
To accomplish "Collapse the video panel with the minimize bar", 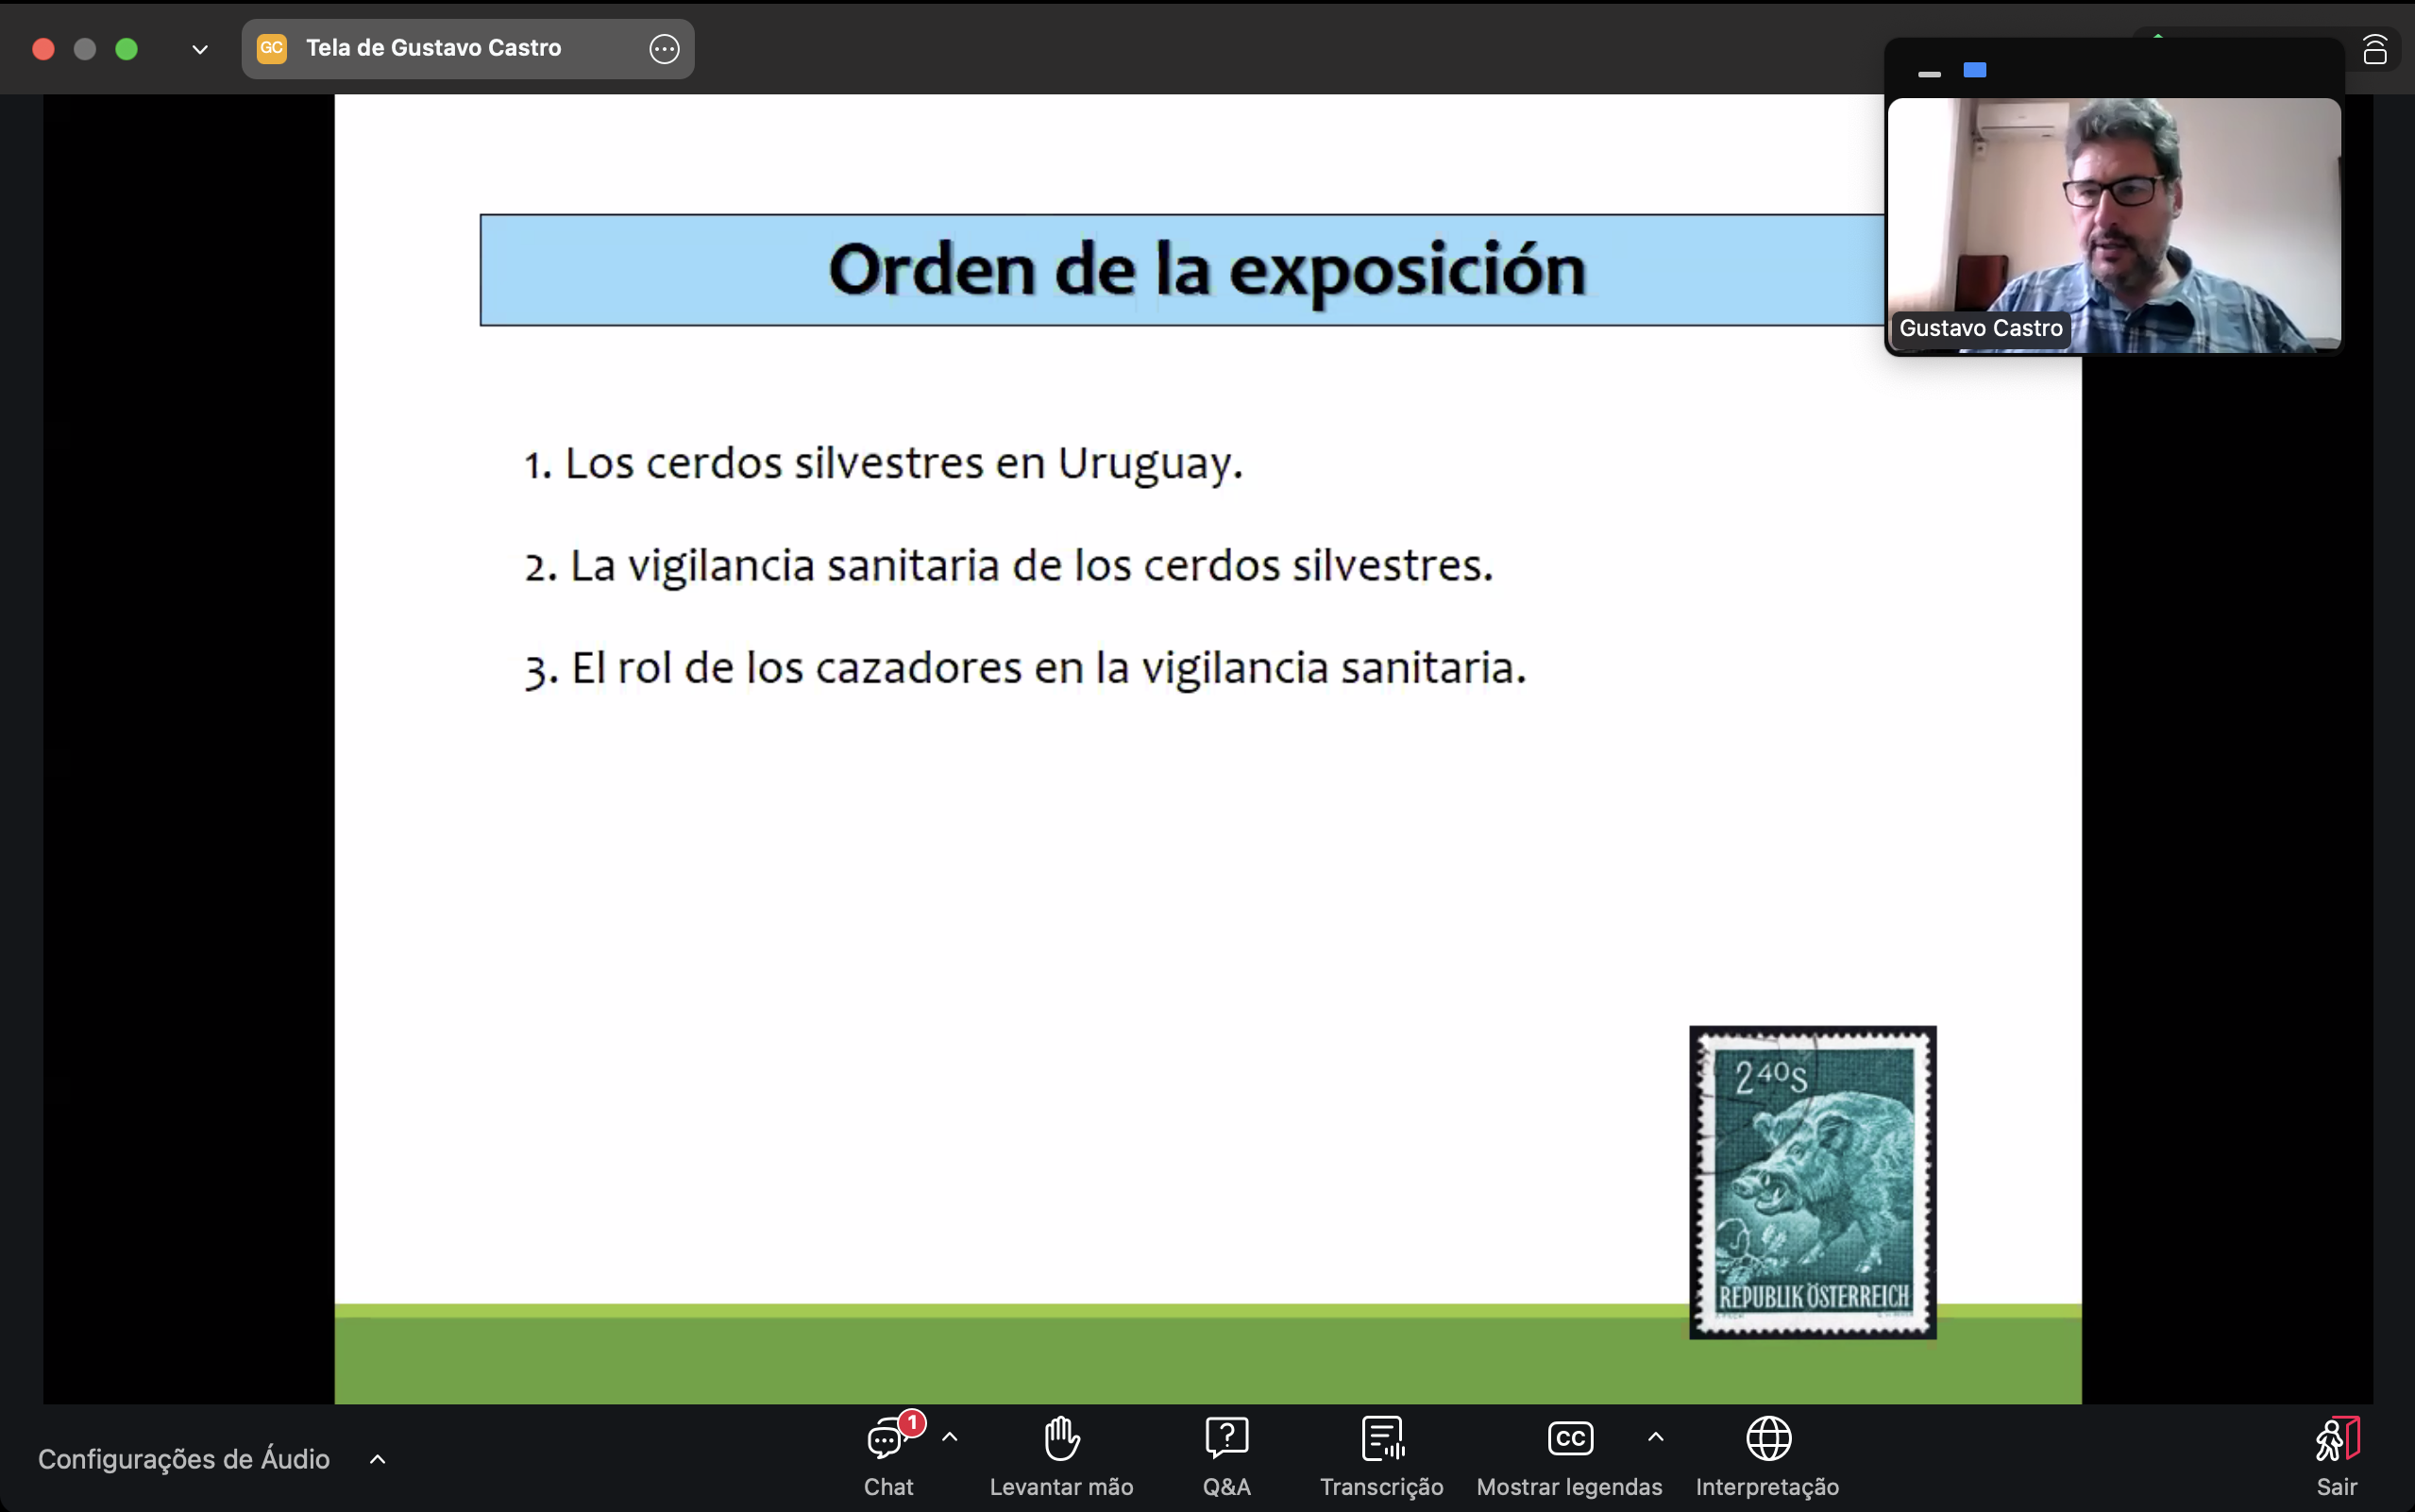I will click(1929, 74).
